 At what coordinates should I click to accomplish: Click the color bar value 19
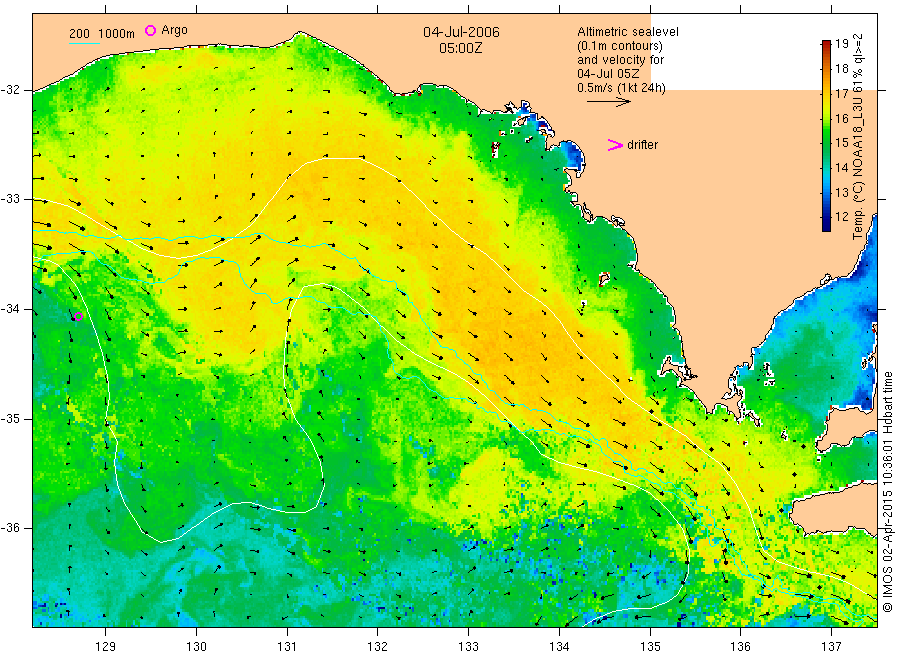click(842, 44)
